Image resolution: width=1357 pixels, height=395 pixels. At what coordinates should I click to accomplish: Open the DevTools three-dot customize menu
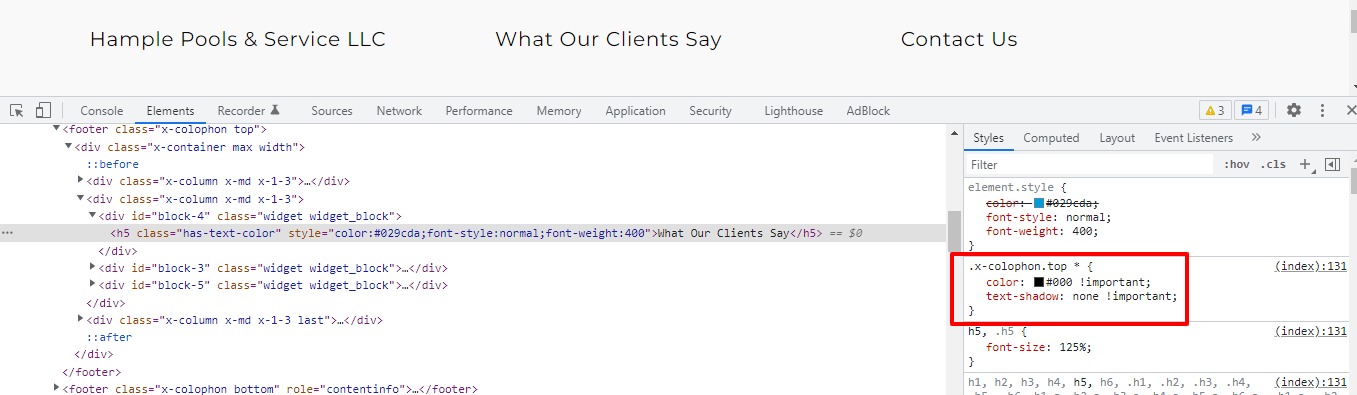click(x=1322, y=110)
